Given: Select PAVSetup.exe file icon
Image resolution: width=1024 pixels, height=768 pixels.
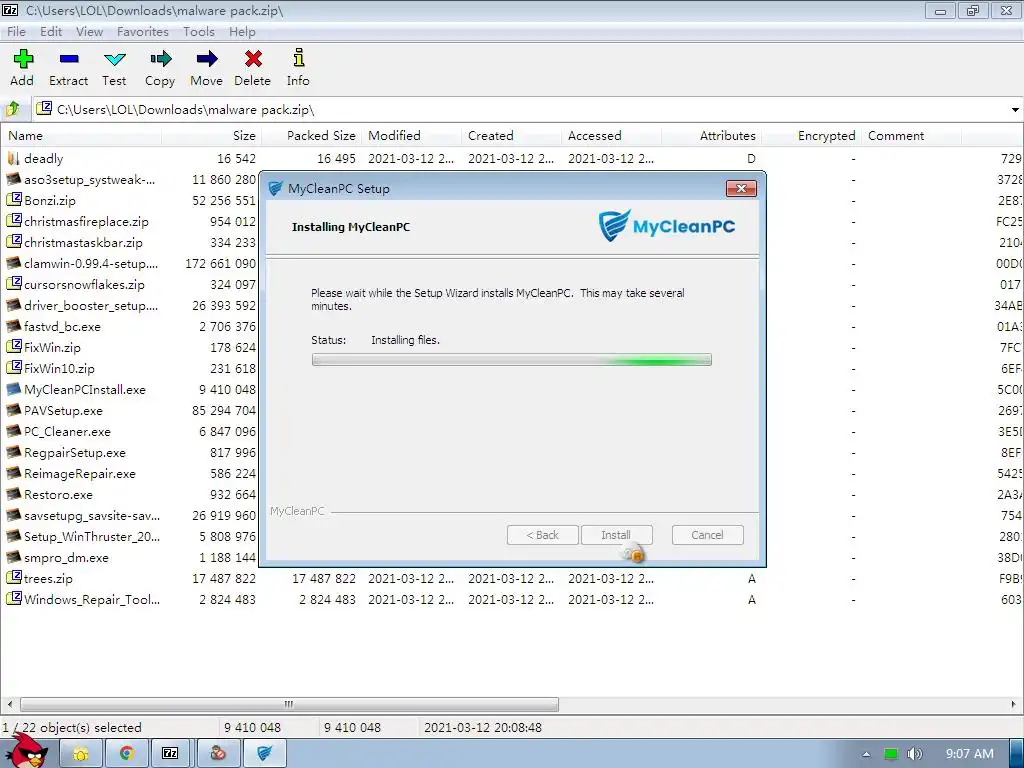Looking at the screenshot, I should [x=13, y=410].
